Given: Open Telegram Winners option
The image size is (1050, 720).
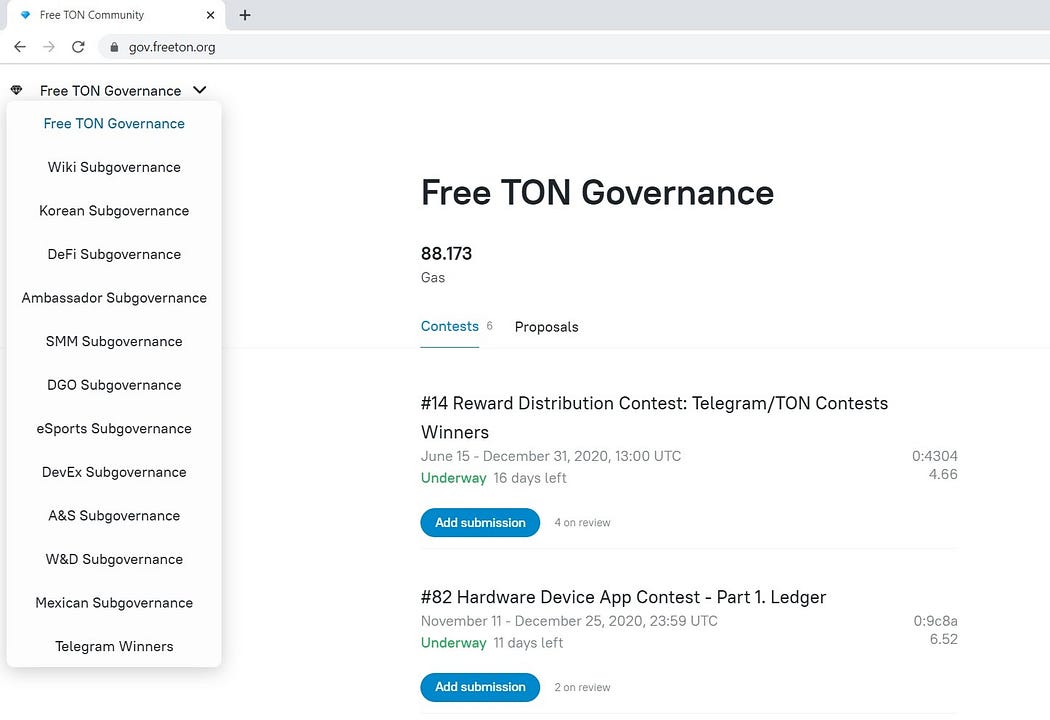Looking at the screenshot, I should tap(114, 646).
